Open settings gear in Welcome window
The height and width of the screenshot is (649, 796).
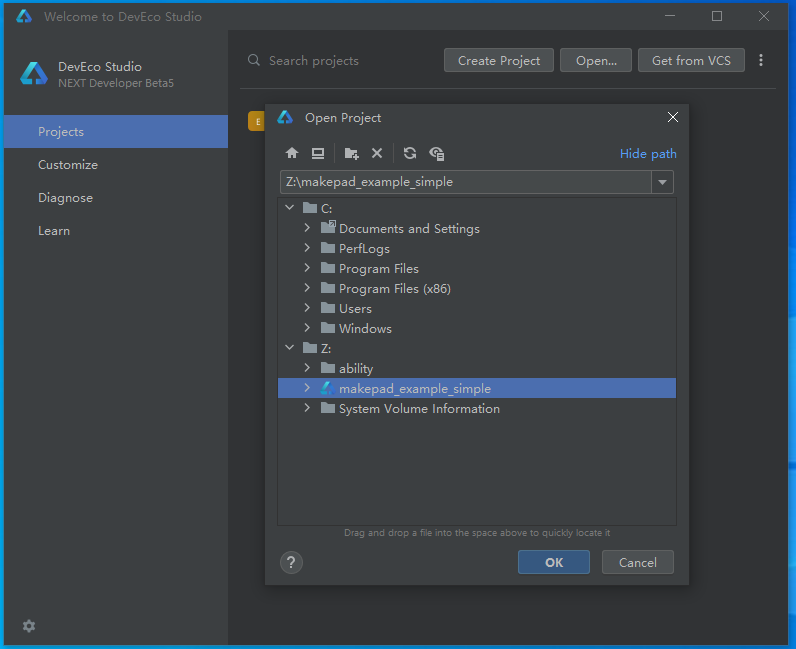point(29,626)
